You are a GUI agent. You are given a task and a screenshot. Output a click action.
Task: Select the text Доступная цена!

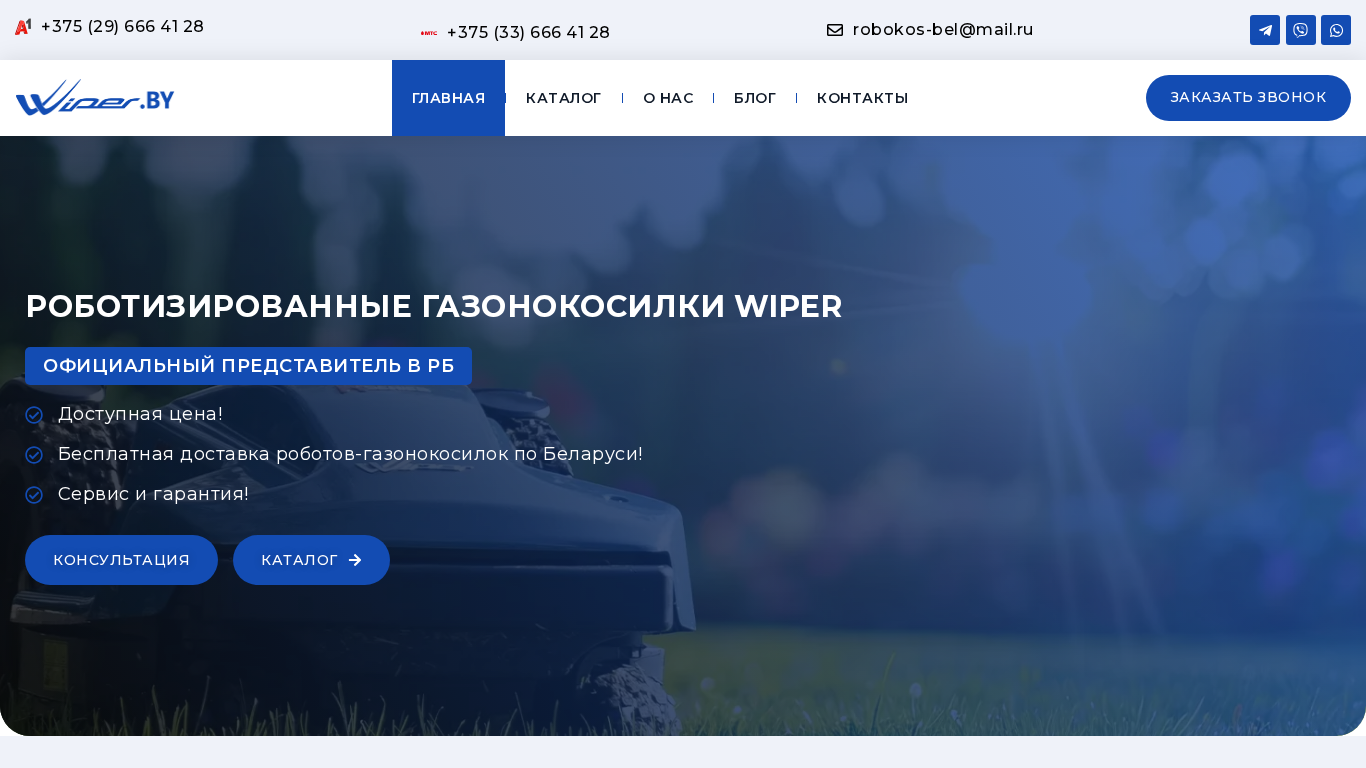point(141,414)
